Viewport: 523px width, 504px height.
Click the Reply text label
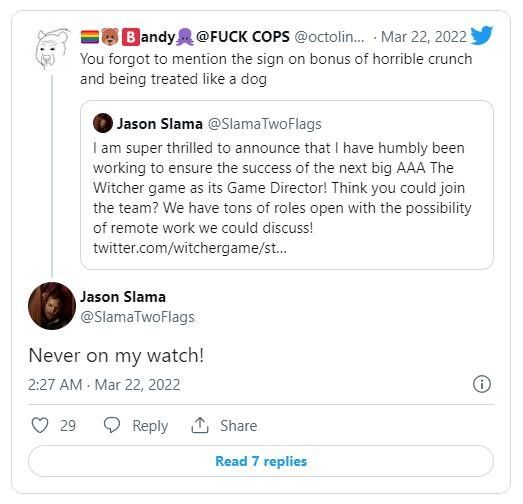pos(150,426)
